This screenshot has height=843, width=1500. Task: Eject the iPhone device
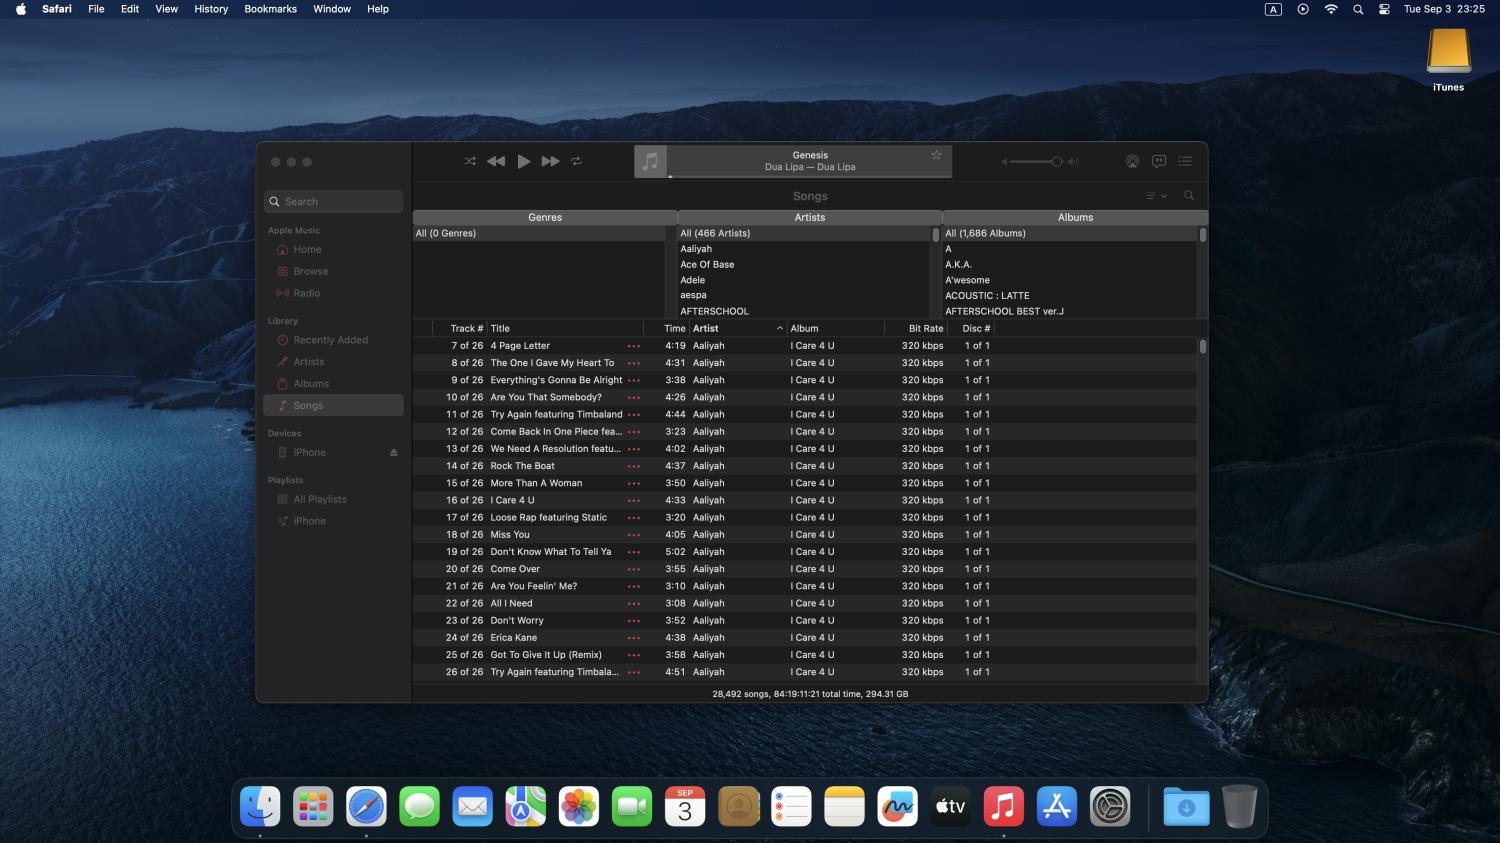394,453
